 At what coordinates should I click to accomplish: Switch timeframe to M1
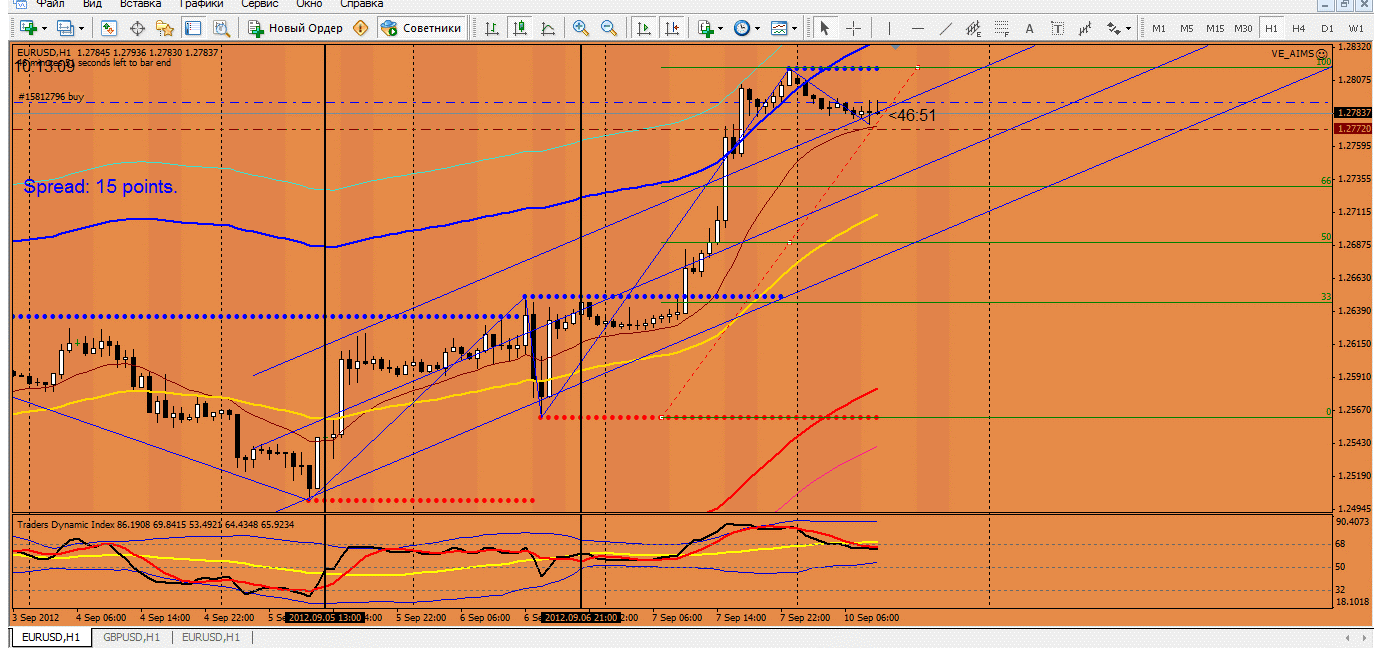tap(1158, 28)
